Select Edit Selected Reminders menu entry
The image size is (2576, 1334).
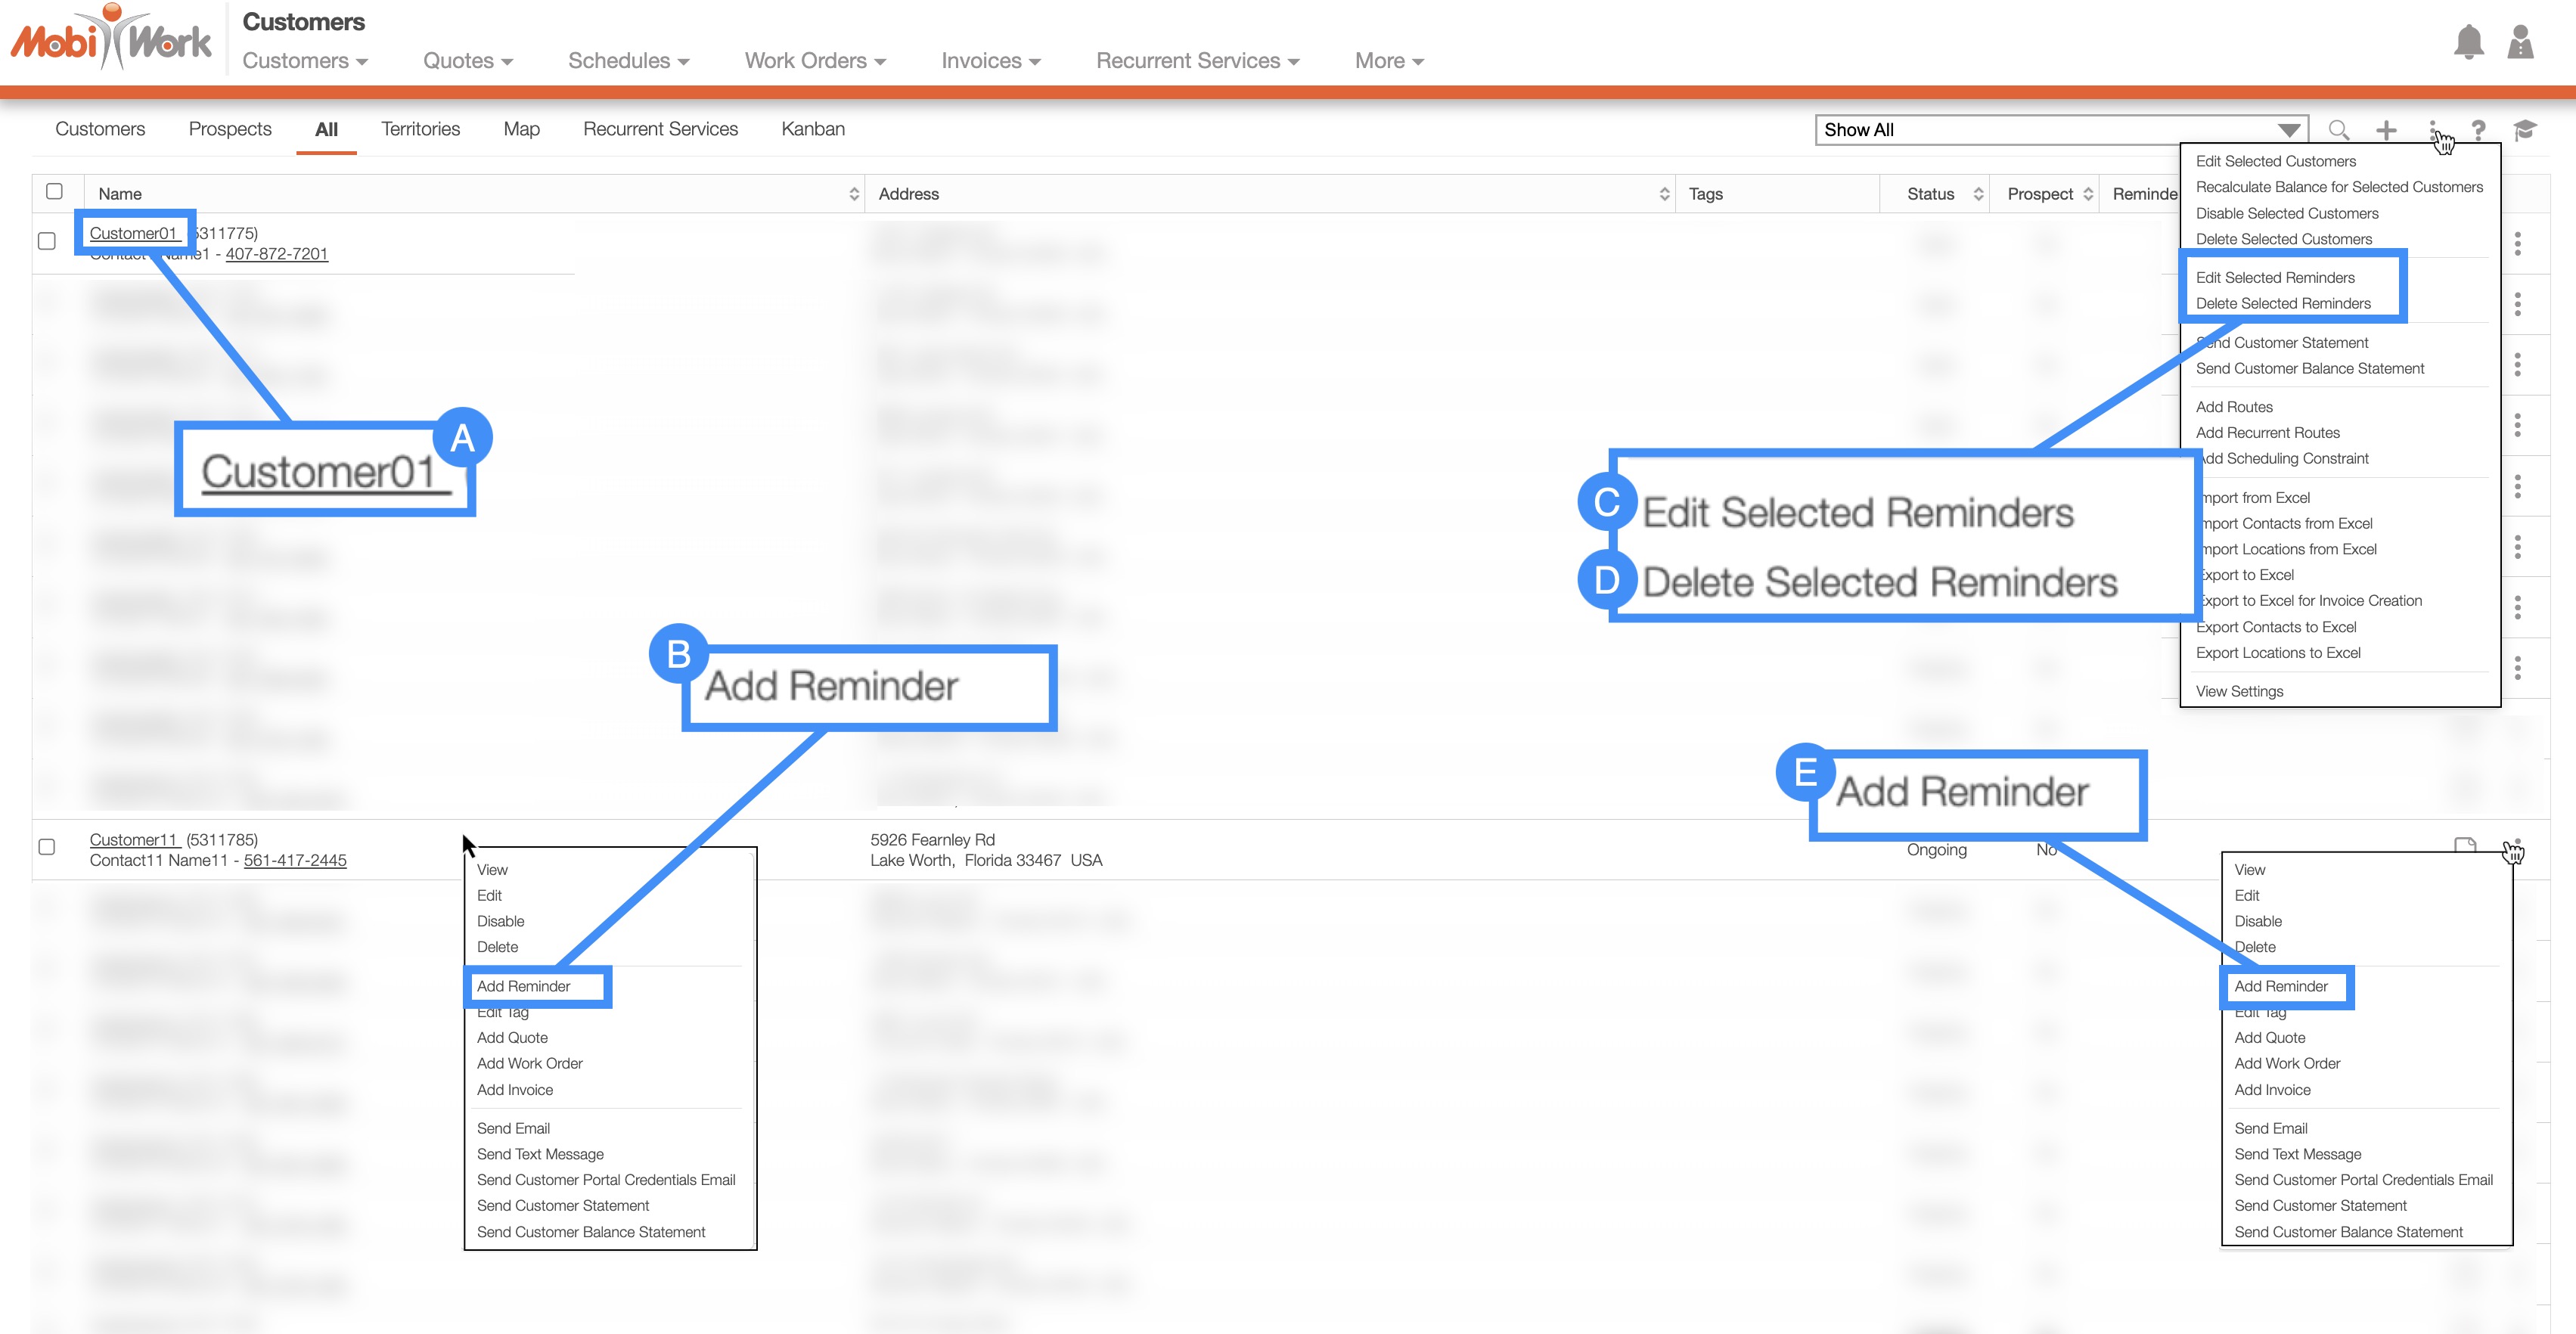click(x=2275, y=278)
